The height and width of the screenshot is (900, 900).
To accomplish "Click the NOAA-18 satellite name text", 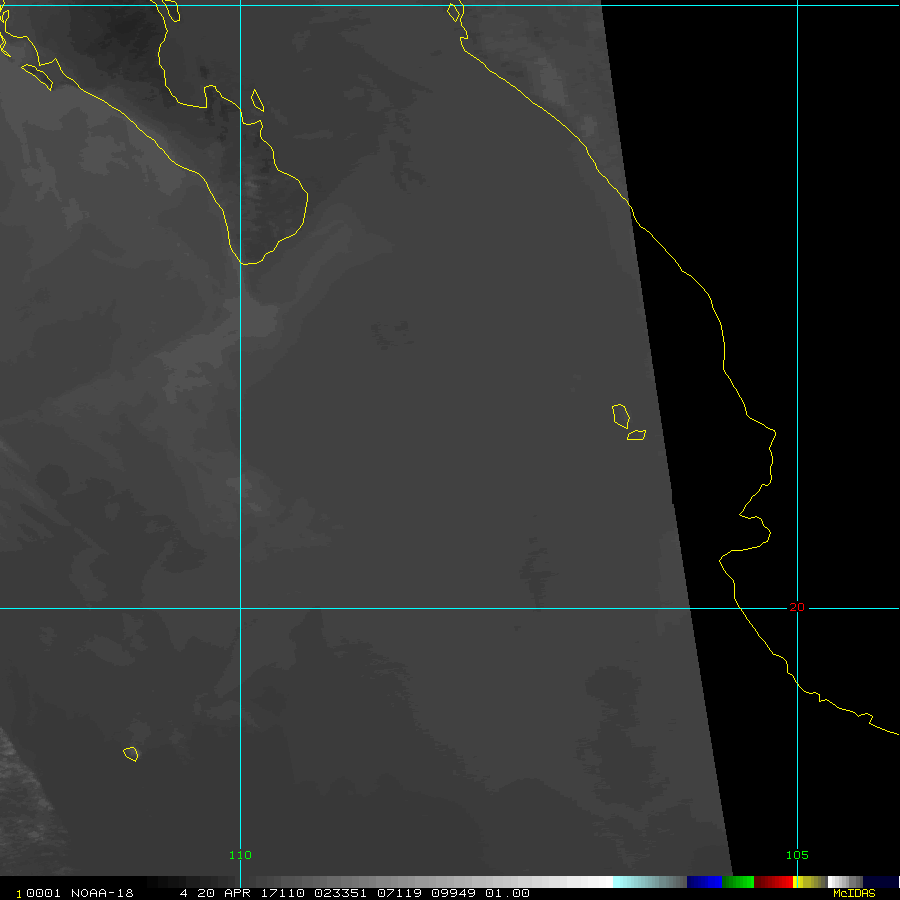I will [x=102, y=893].
